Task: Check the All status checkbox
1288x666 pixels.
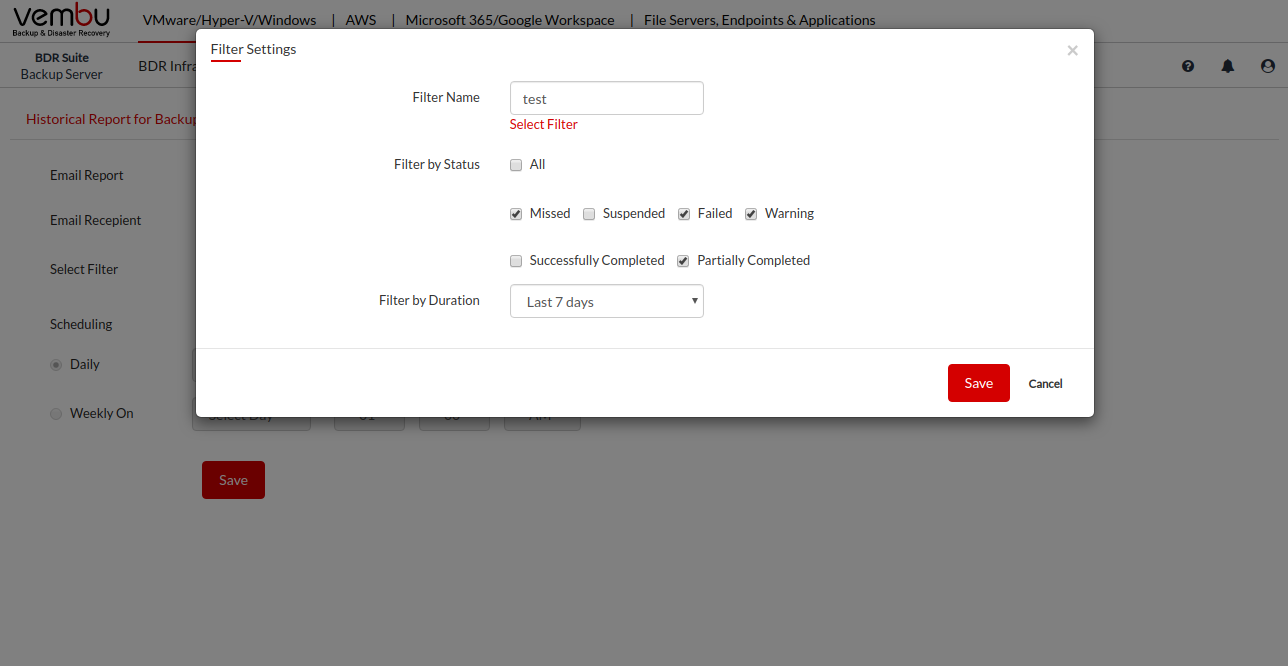Action: (516, 165)
